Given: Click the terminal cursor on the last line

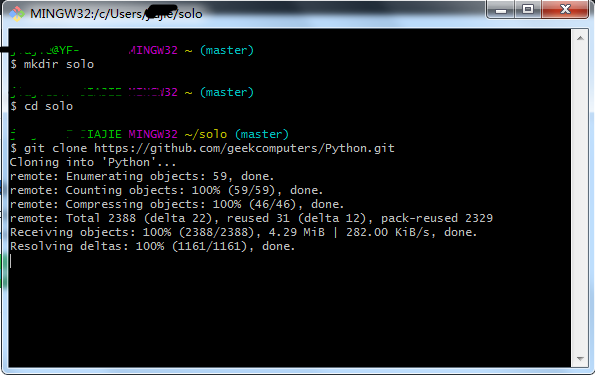Looking at the screenshot, I should 11,261.
